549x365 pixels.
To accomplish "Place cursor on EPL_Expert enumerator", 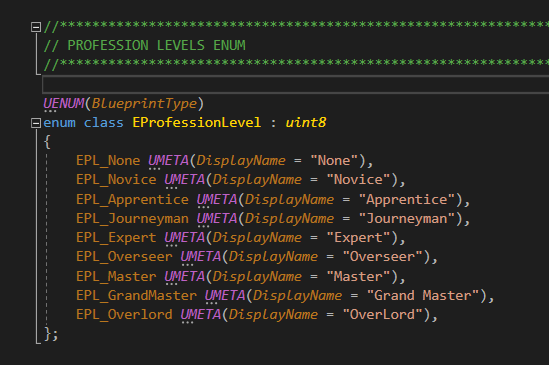I will click(116, 237).
